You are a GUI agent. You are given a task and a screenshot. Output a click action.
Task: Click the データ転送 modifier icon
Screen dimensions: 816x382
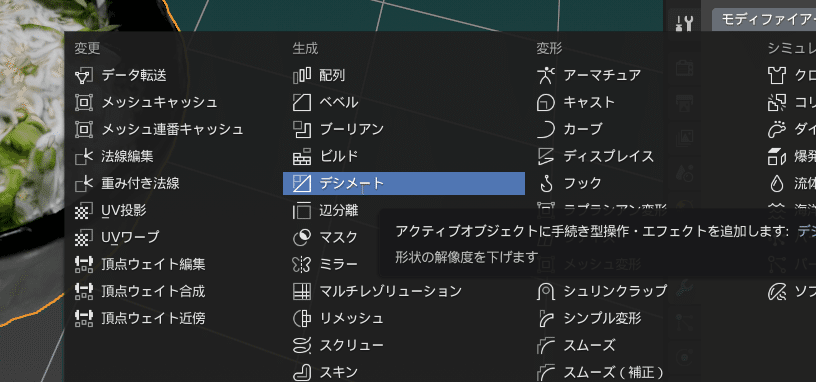[83, 75]
